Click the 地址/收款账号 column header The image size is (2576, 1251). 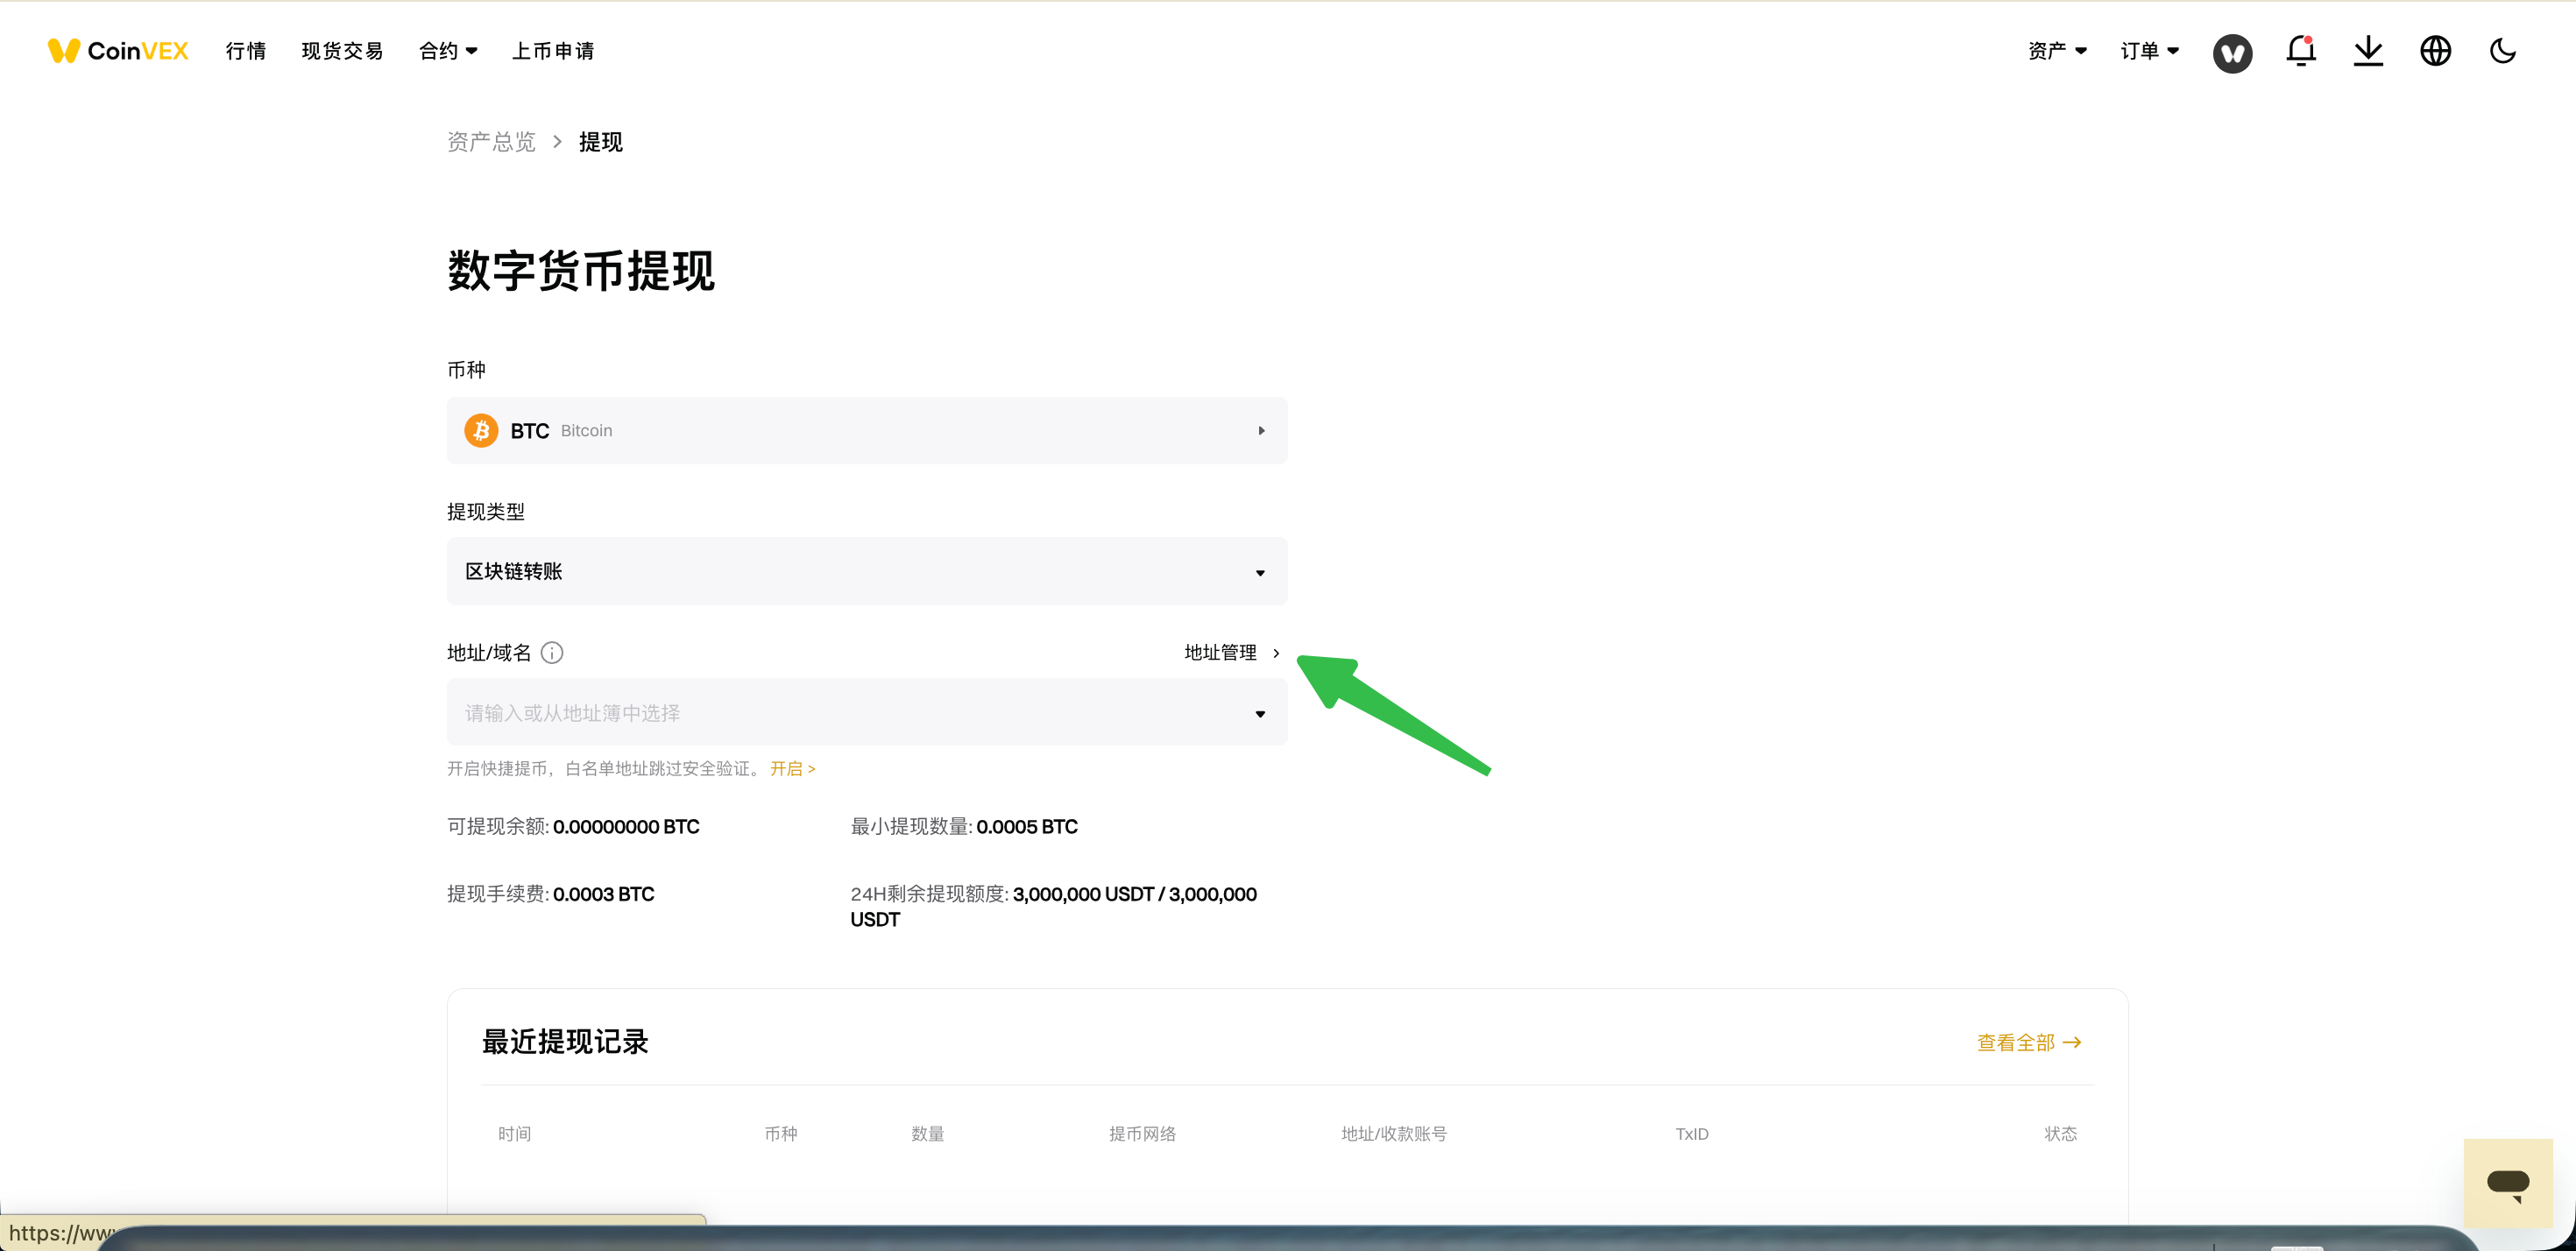pyautogui.click(x=1394, y=1134)
